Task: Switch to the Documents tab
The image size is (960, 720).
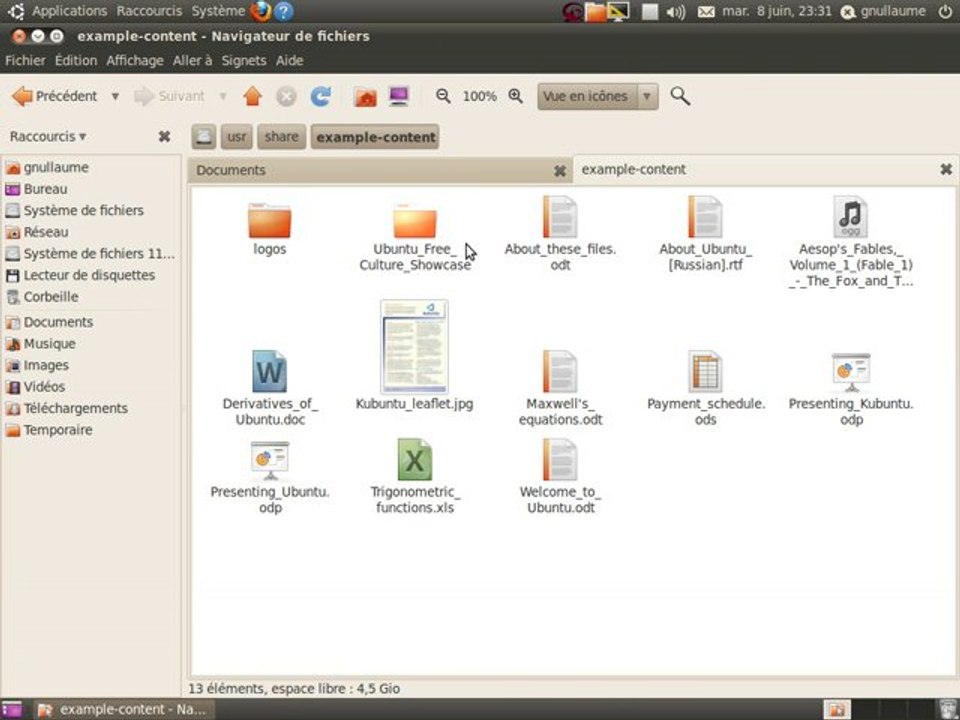Action: [380, 170]
